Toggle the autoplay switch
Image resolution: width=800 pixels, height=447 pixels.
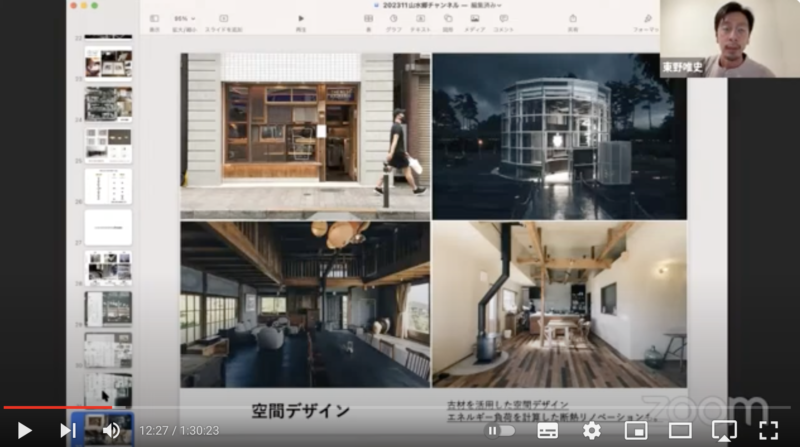(x=499, y=430)
